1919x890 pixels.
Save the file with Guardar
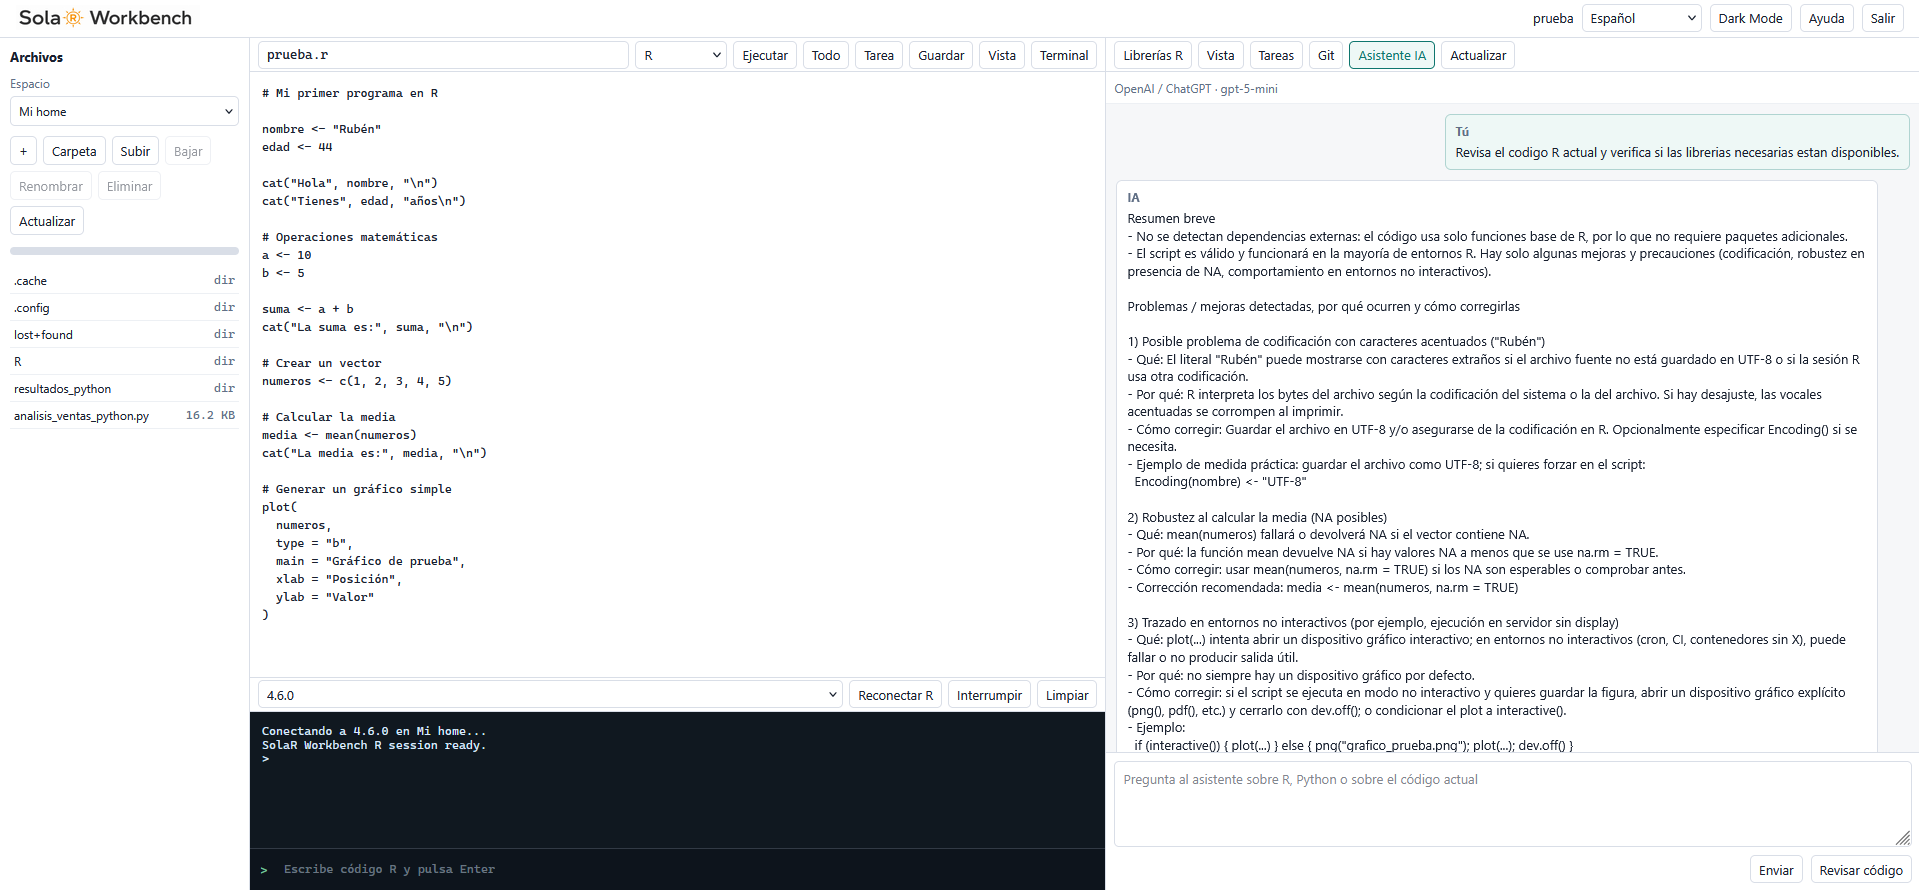[941, 55]
